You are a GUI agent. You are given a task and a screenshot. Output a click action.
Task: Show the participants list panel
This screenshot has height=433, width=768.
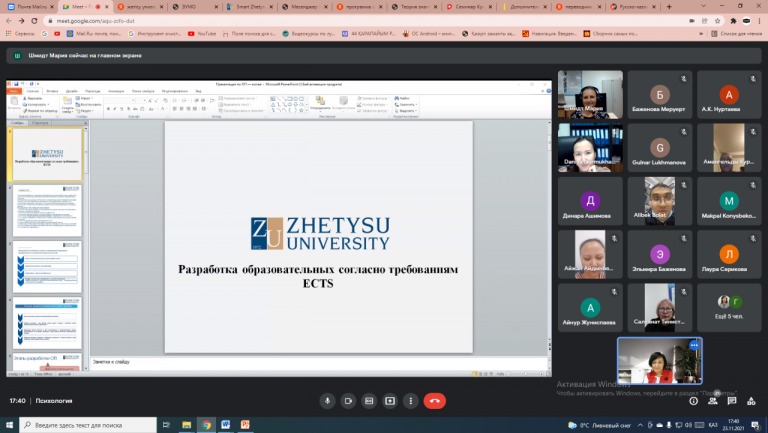pos(711,400)
